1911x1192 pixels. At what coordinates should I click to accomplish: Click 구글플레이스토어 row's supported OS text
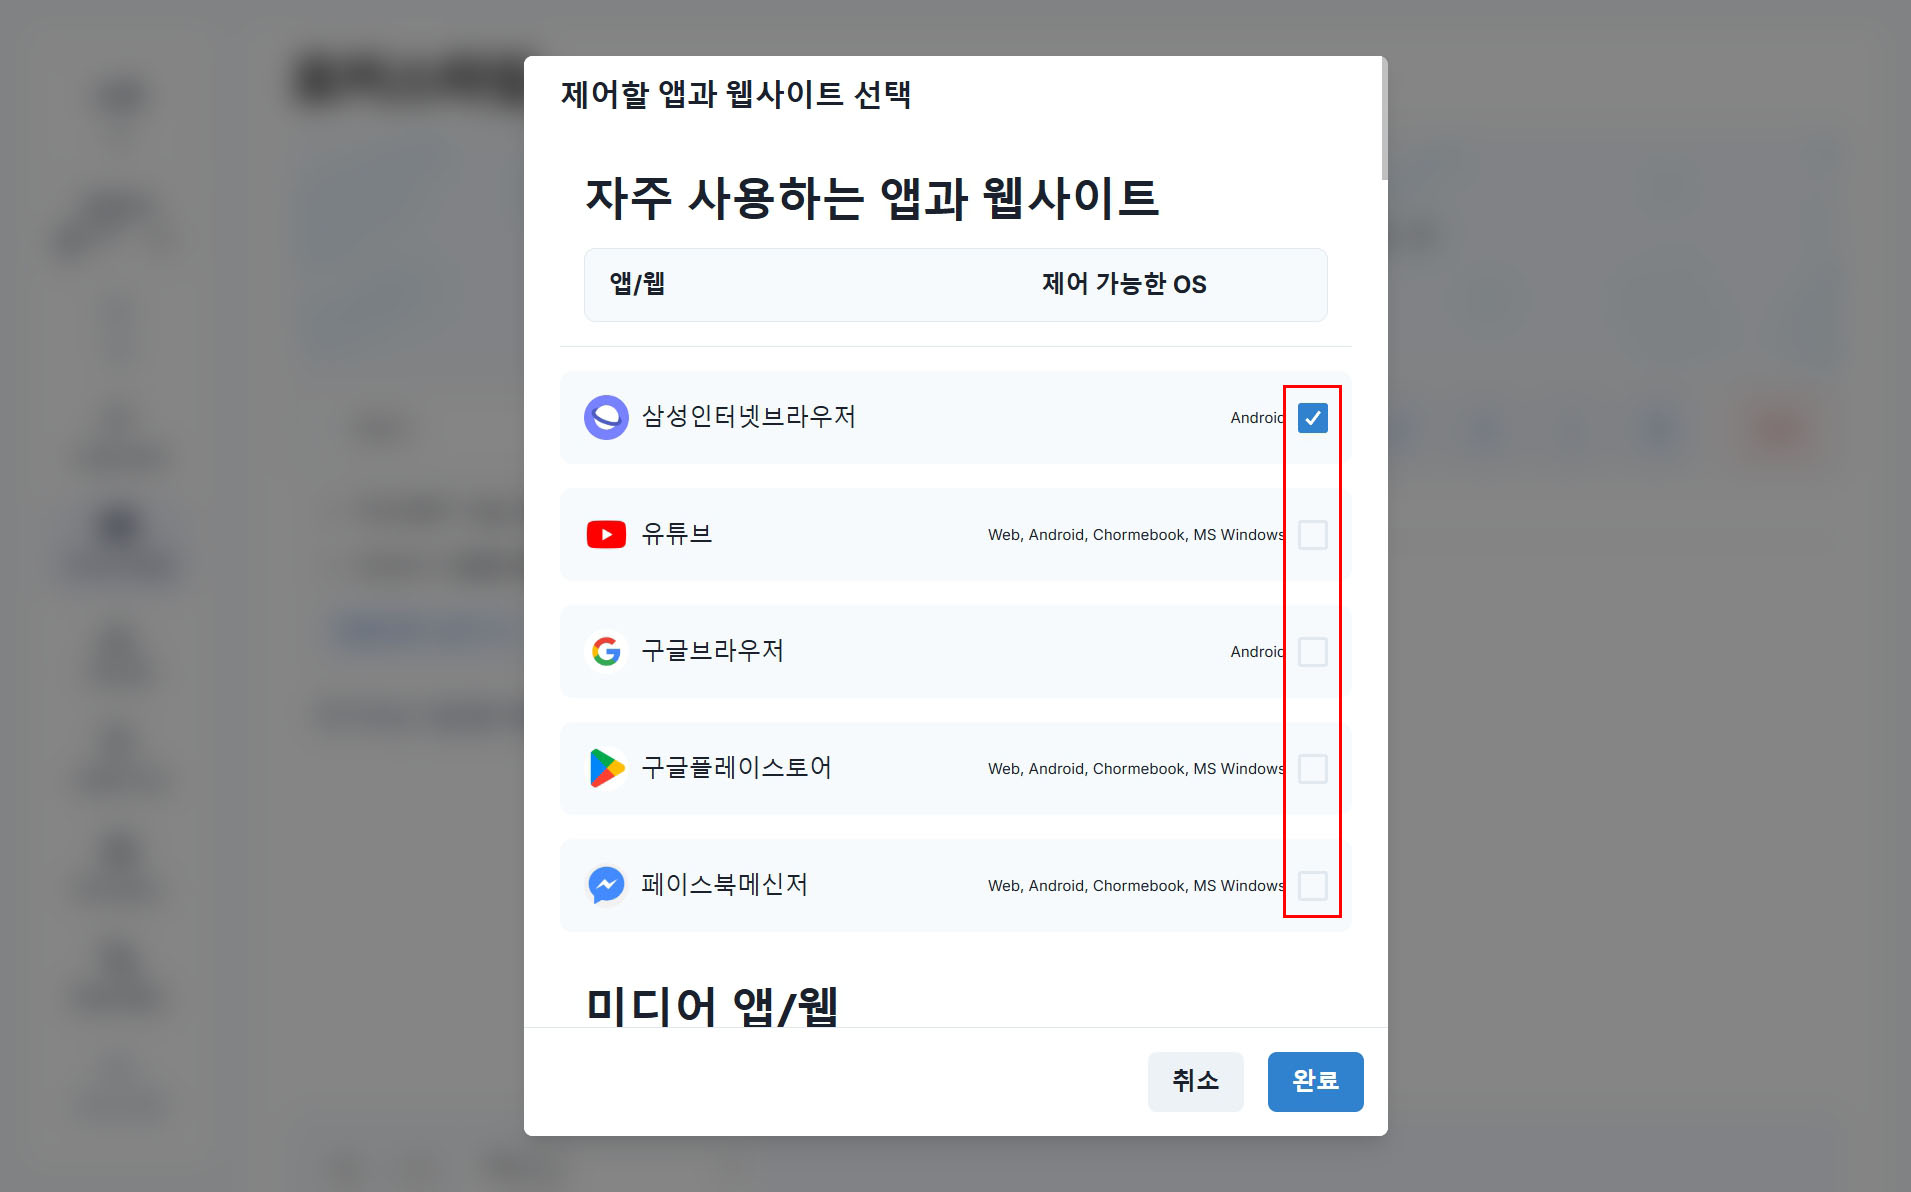click(1136, 769)
